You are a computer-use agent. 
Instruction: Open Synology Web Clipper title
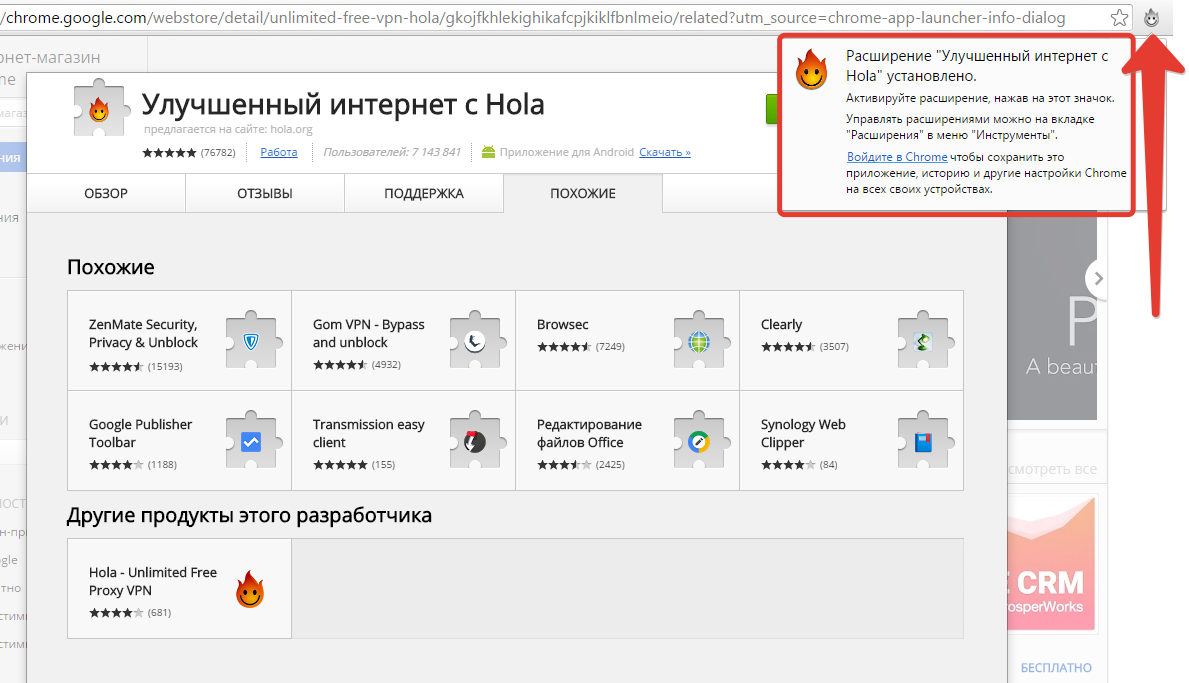(x=803, y=434)
